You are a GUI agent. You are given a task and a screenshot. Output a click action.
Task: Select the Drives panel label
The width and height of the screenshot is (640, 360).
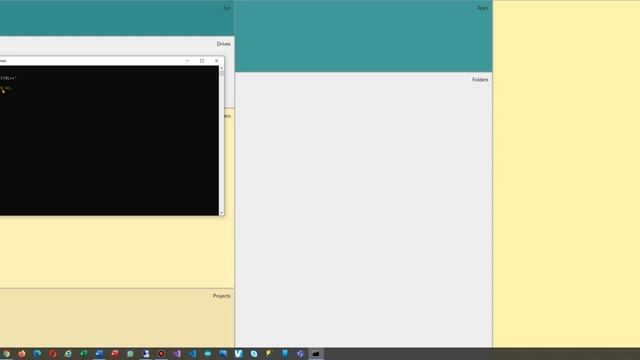[x=224, y=44]
